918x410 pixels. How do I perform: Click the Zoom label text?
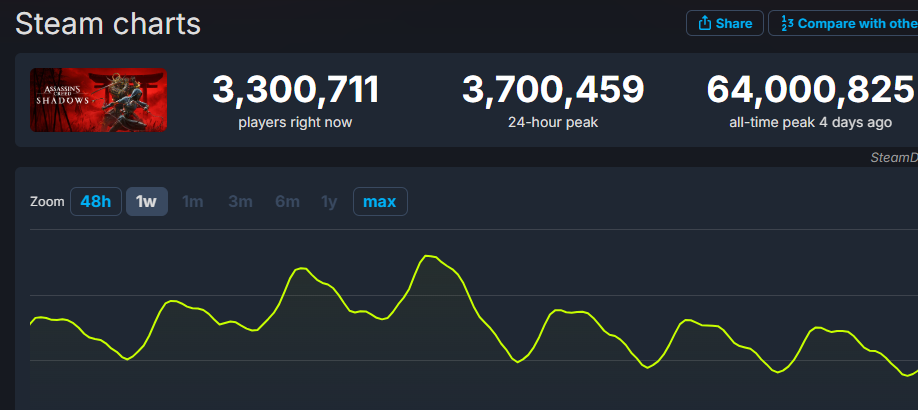tap(47, 201)
